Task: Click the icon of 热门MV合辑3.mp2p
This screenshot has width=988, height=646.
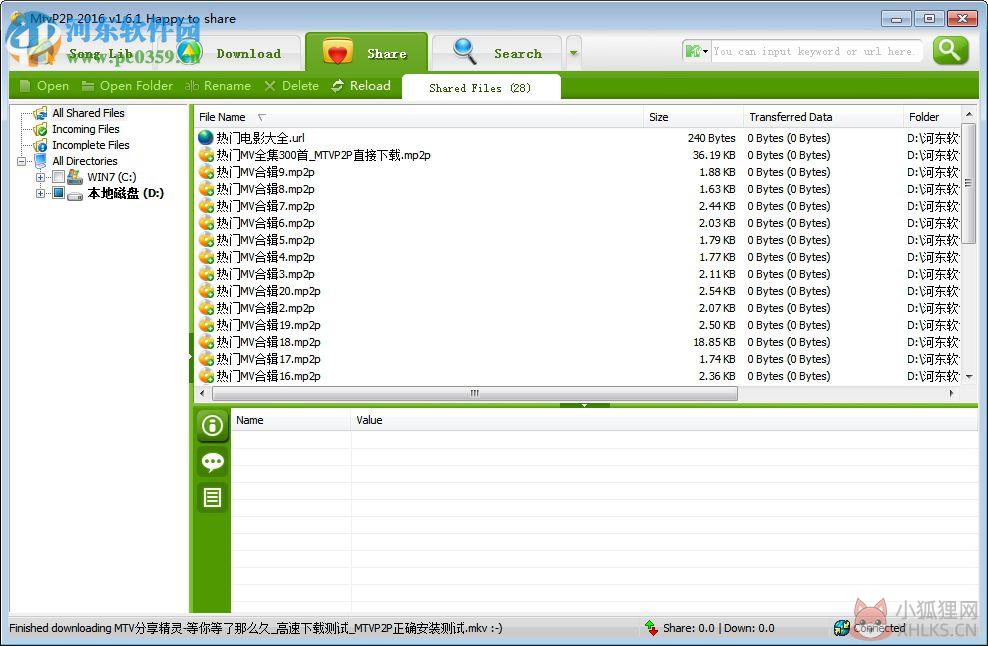Action: point(205,274)
